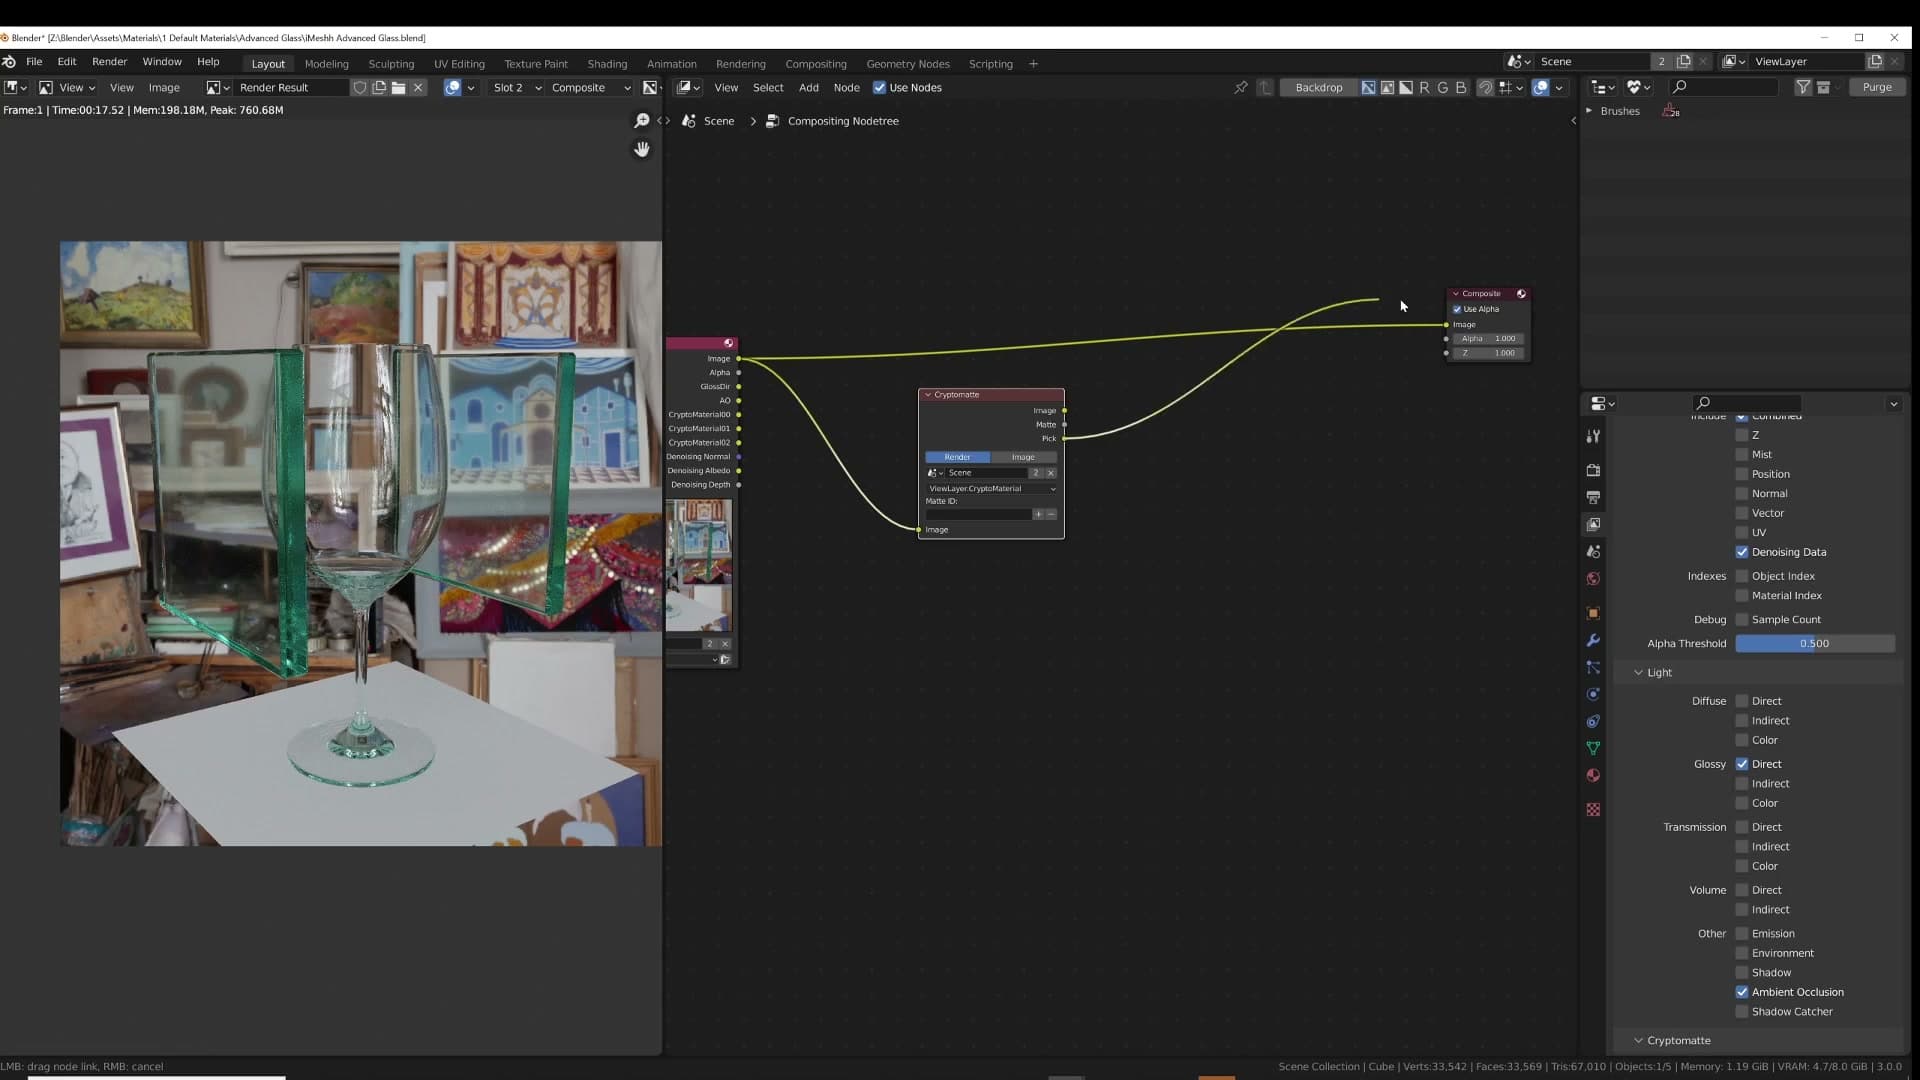Open the Tool properties tab icon
The width and height of the screenshot is (1920, 1080).
coord(1593,436)
